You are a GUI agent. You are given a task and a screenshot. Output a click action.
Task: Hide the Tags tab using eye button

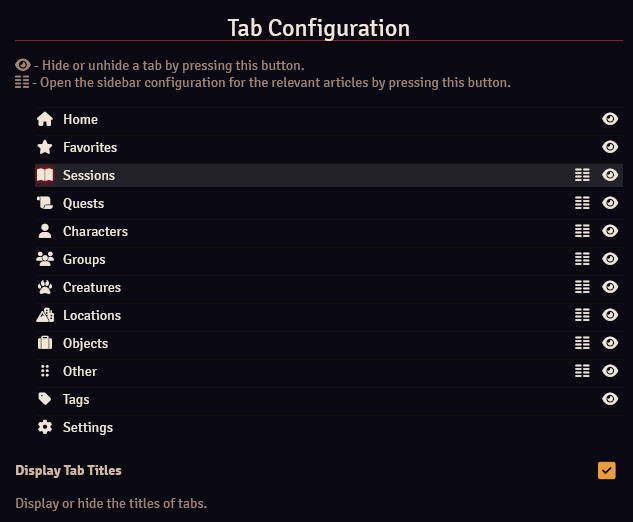(x=610, y=399)
